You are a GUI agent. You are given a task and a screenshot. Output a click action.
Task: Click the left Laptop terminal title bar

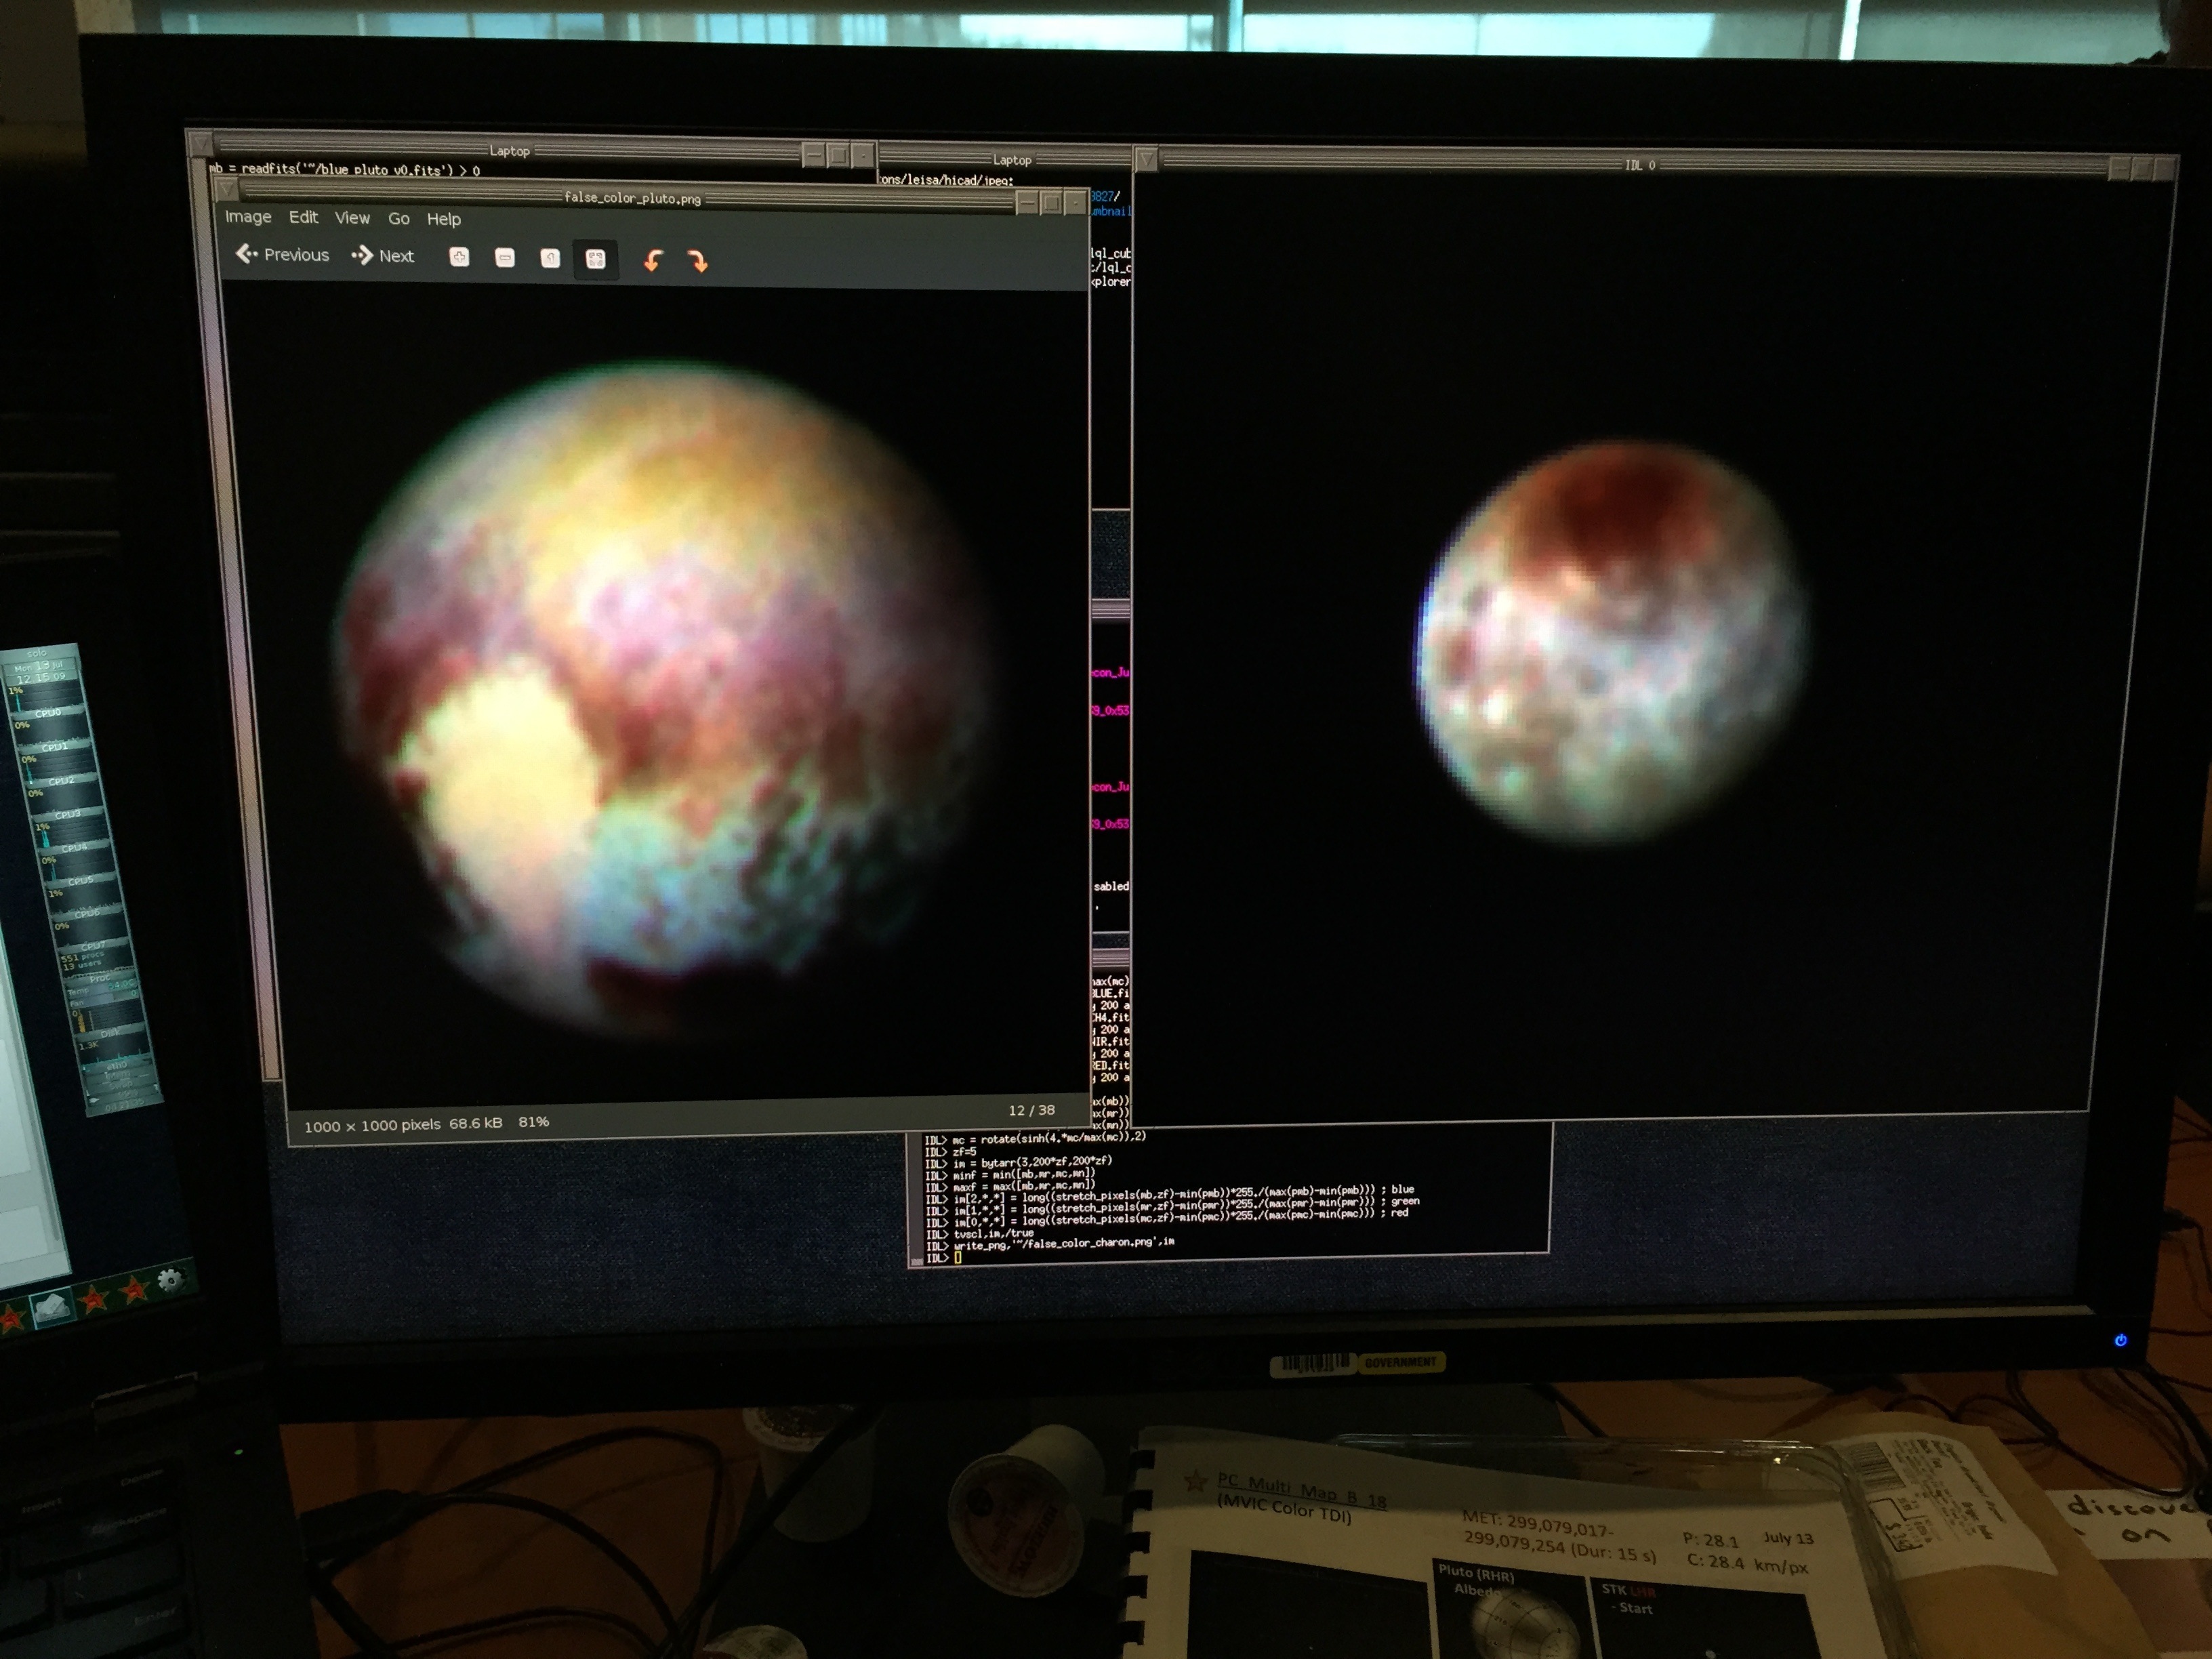tap(509, 151)
